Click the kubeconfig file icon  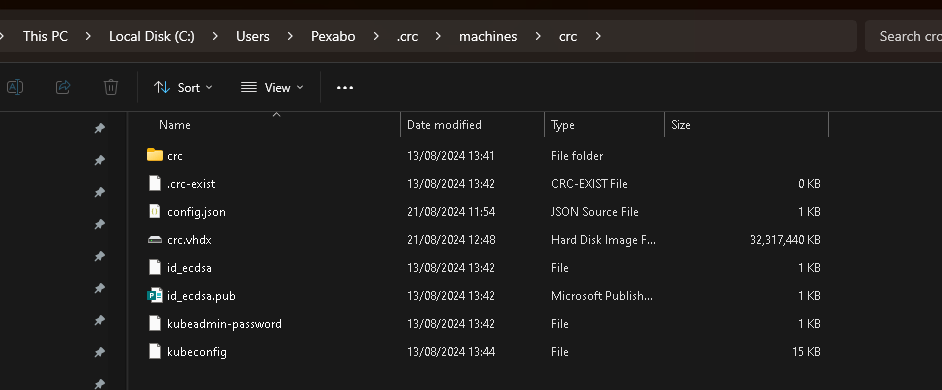click(x=155, y=352)
